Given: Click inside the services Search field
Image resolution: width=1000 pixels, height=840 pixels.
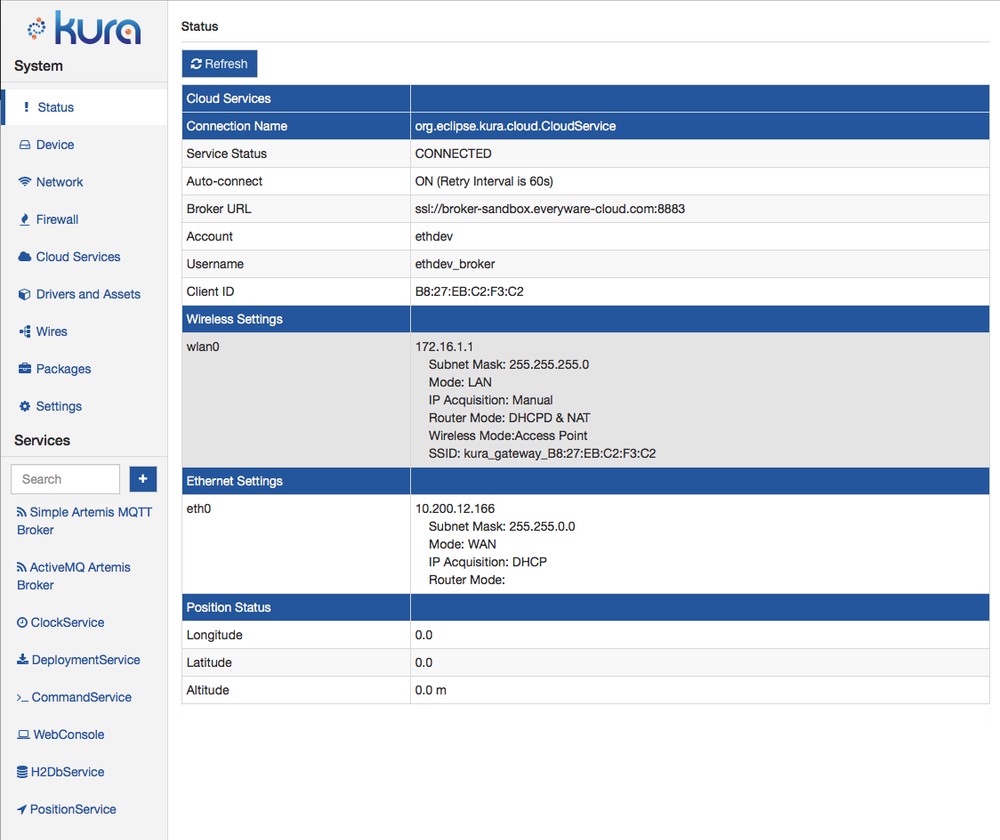Looking at the screenshot, I should [x=63, y=479].
